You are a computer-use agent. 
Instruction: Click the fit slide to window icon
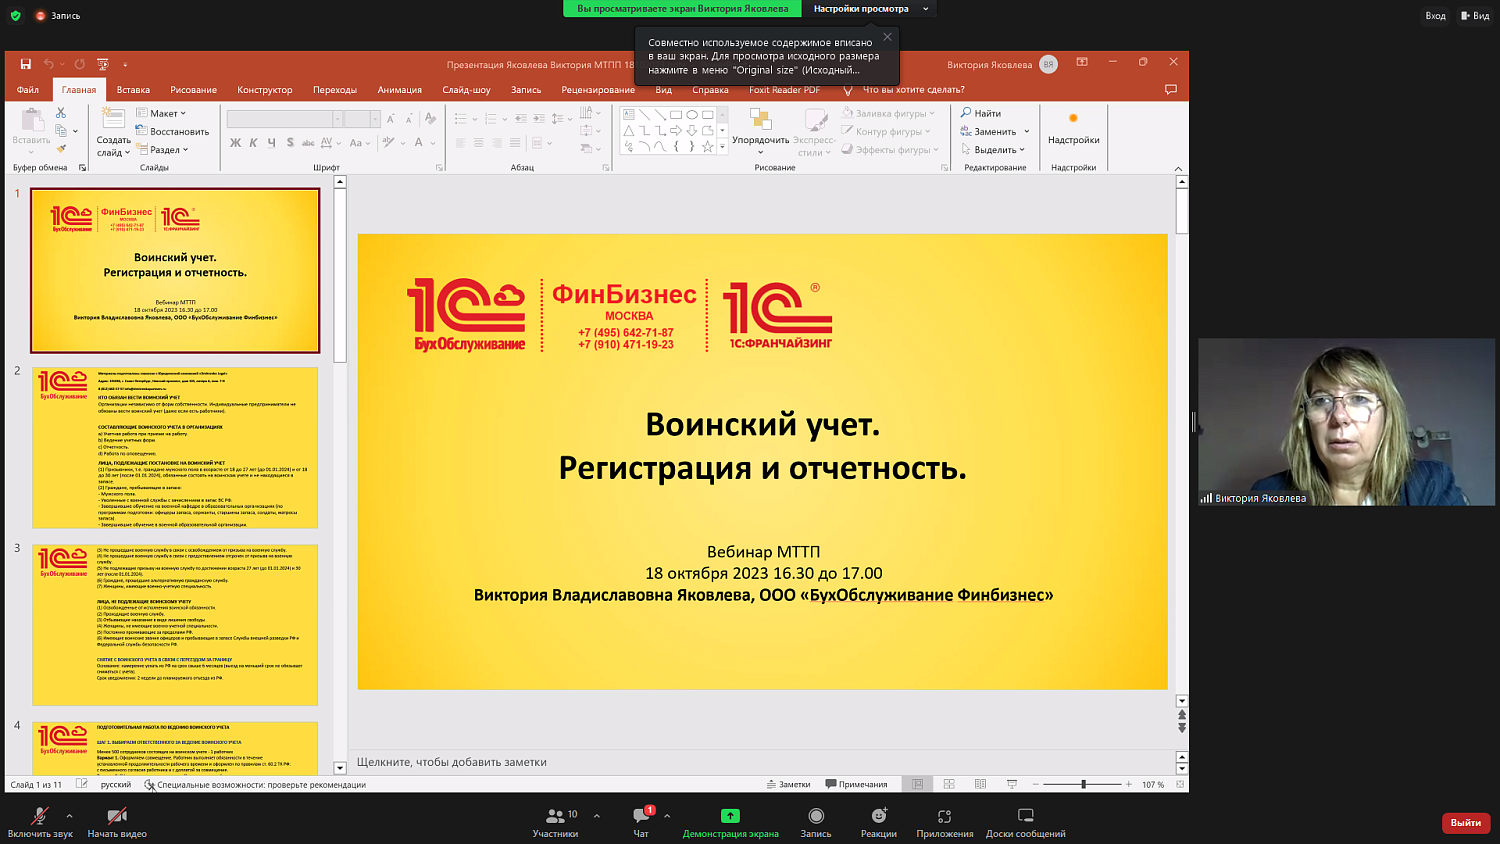pyautogui.click(x=1180, y=784)
